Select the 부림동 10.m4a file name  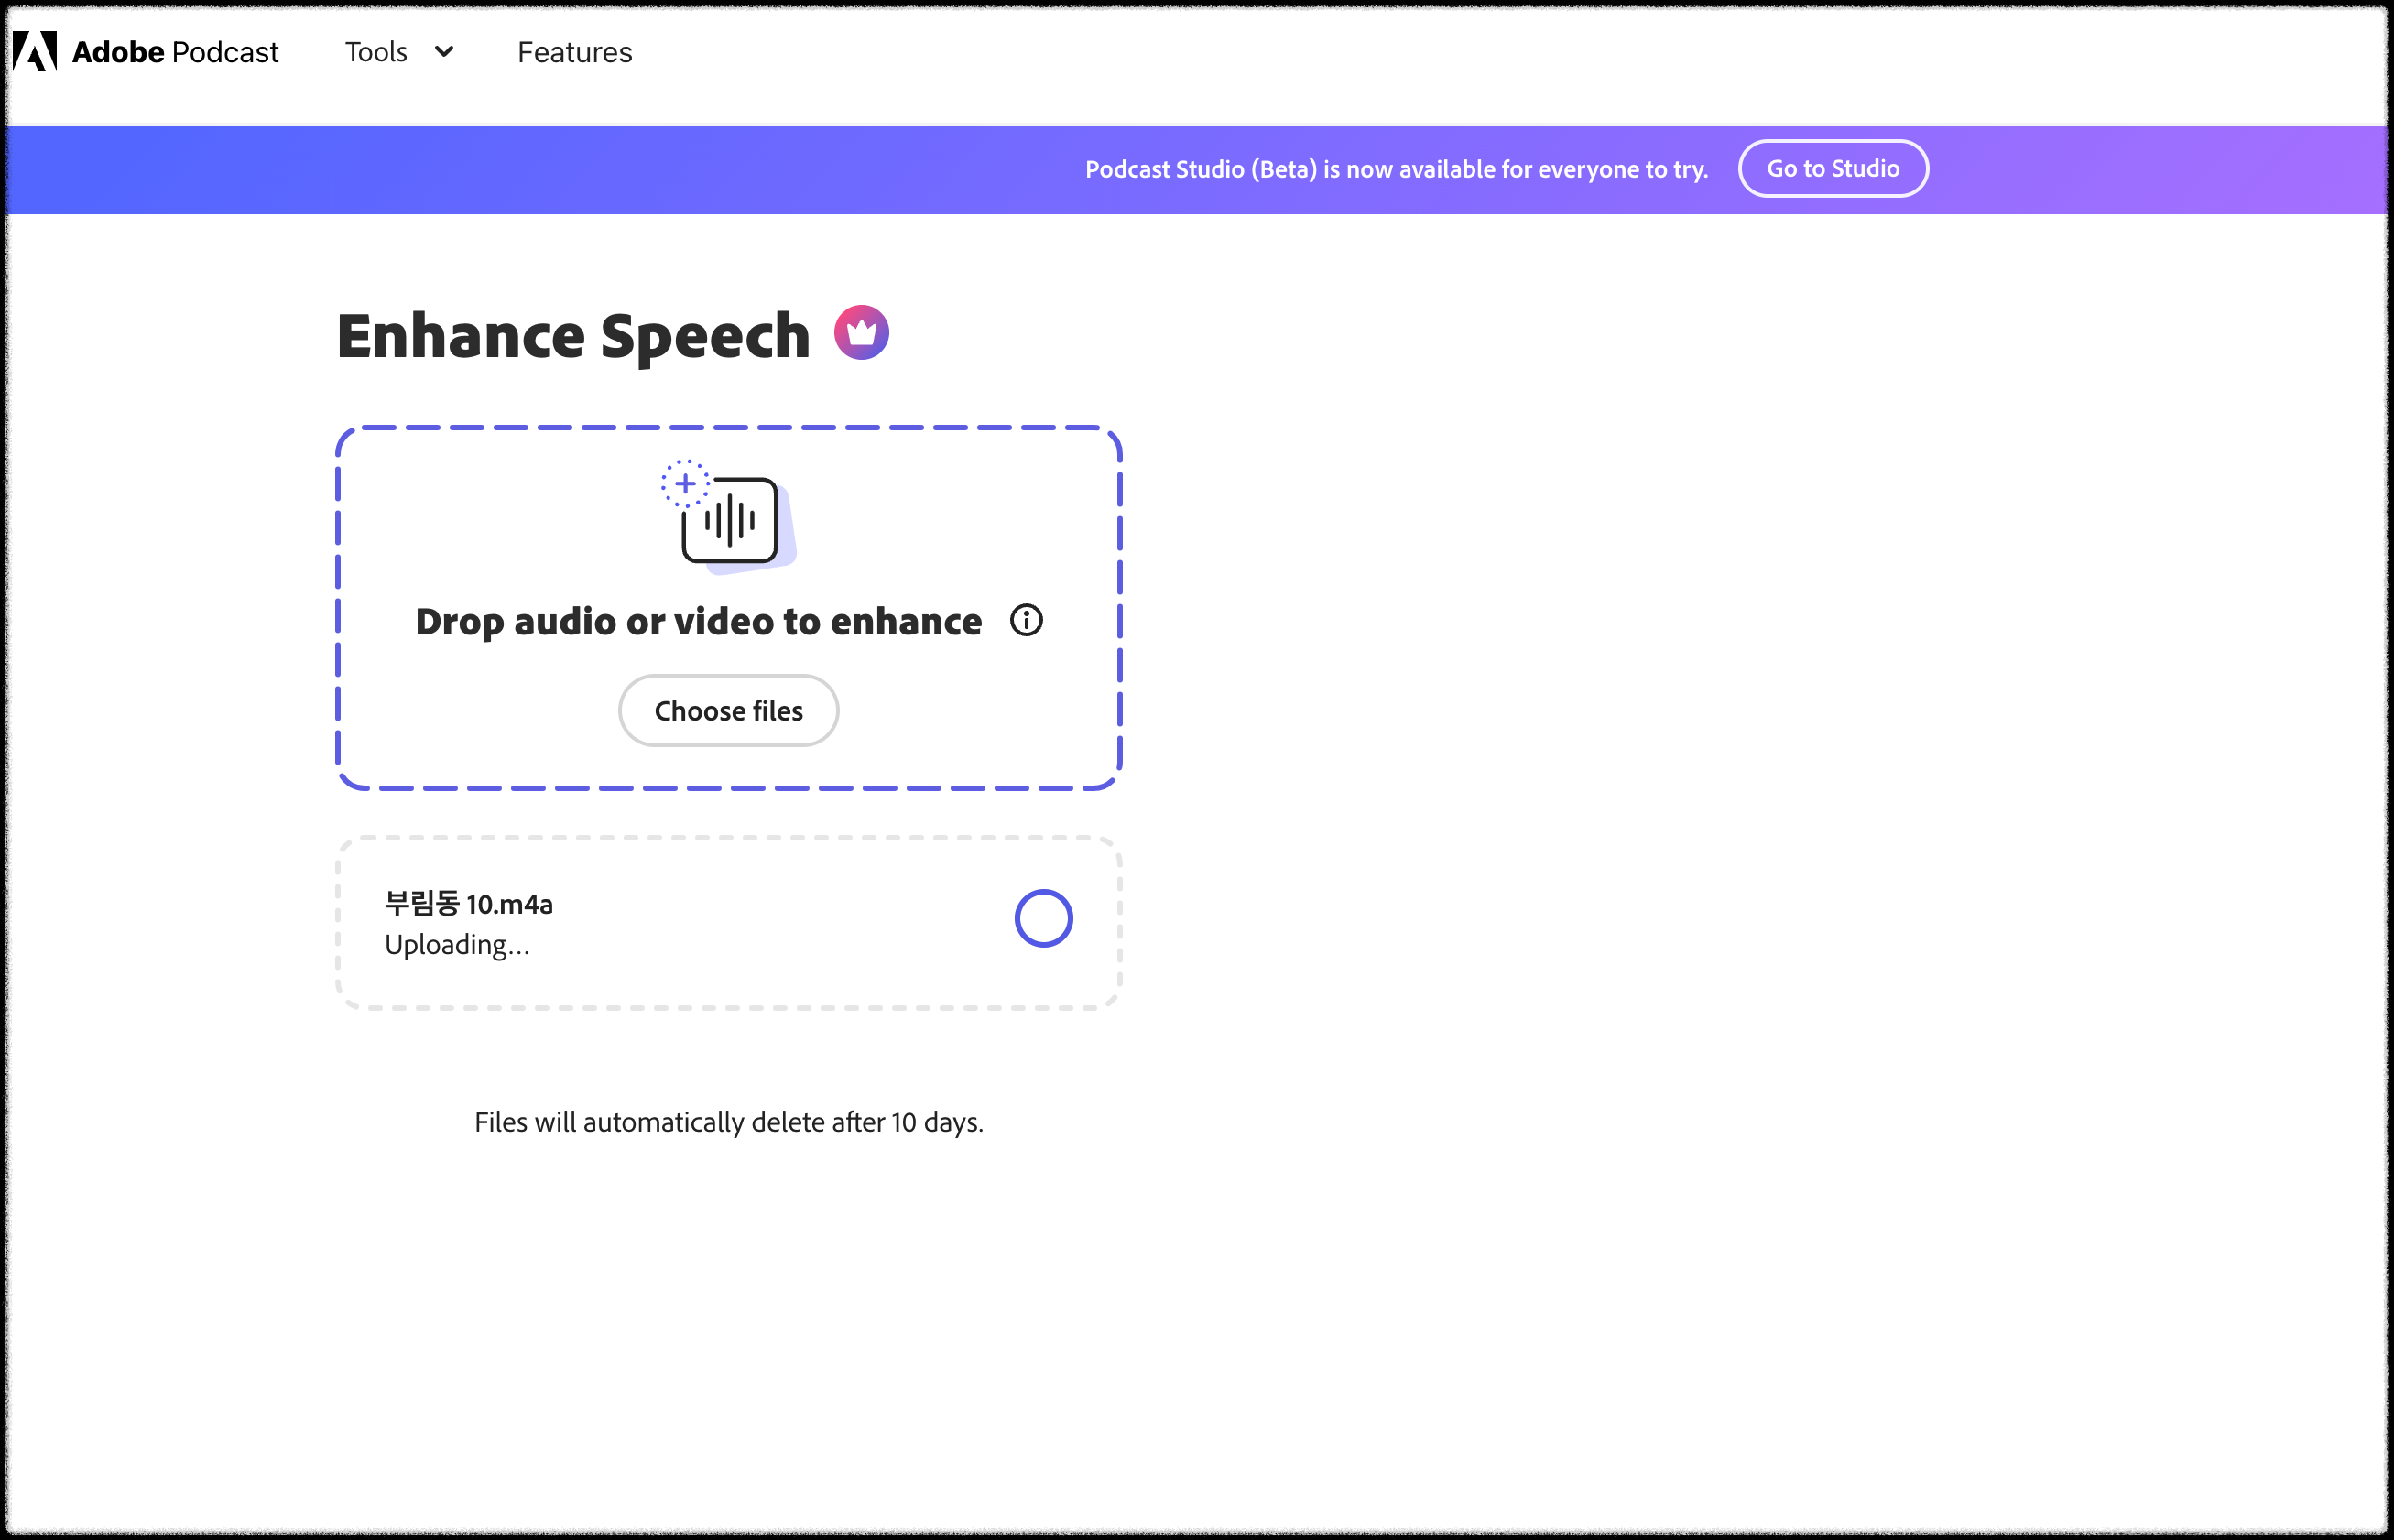tap(469, 904)
